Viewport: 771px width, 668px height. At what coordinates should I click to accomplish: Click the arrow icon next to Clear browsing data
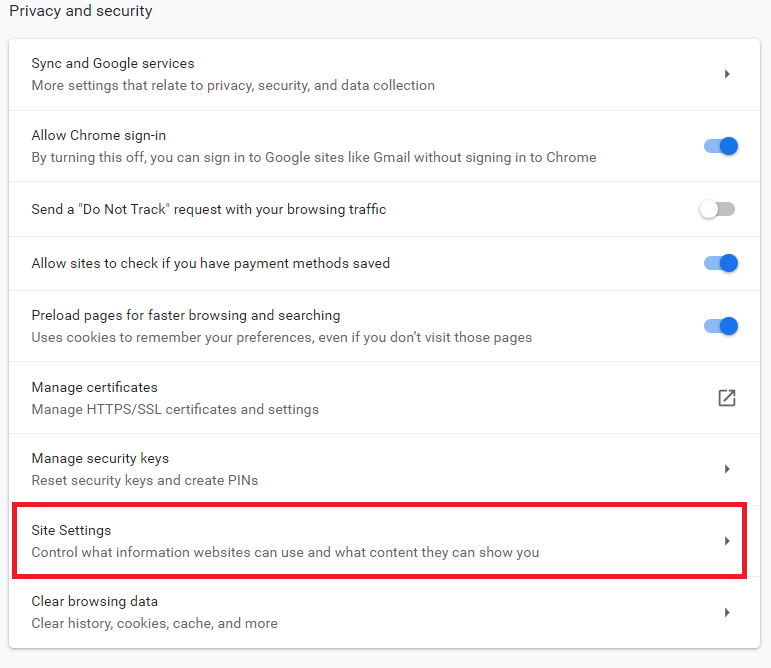tap(727, 612)
